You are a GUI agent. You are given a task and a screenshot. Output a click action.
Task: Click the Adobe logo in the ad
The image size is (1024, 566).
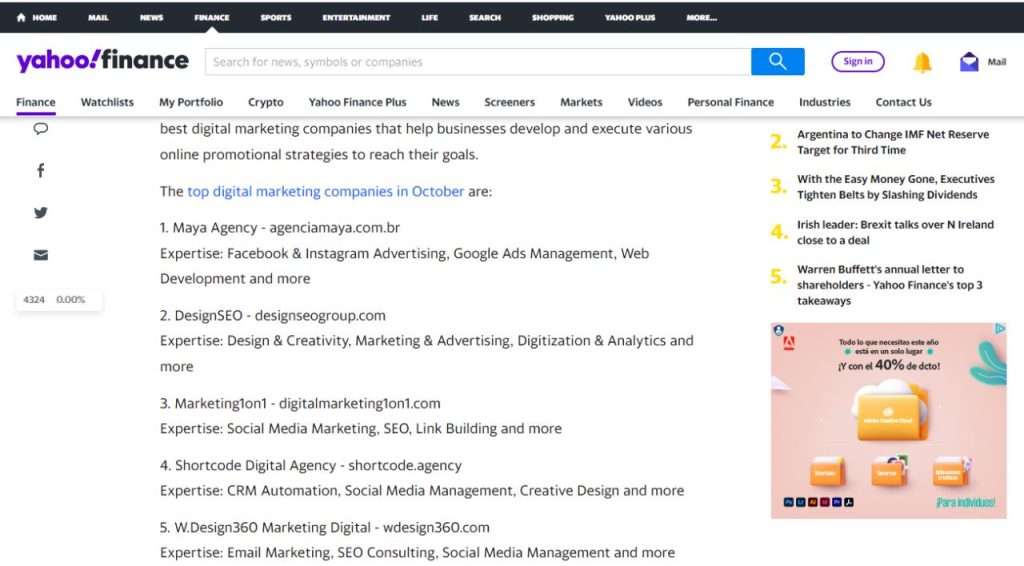789,343
